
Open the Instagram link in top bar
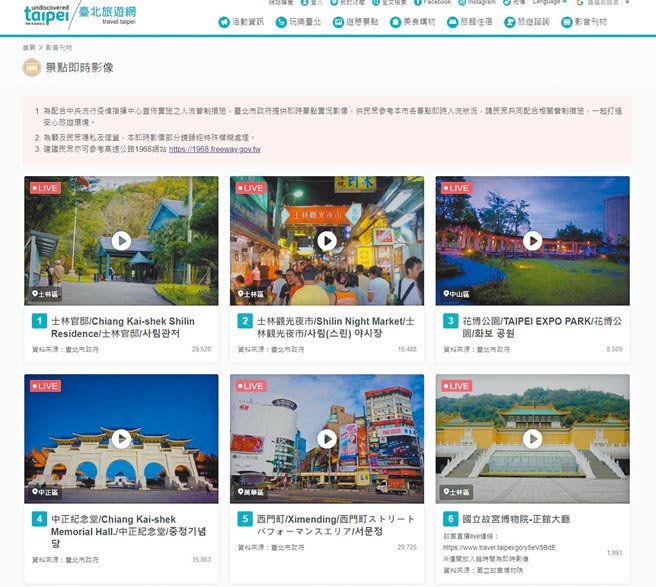coord(477,3)
